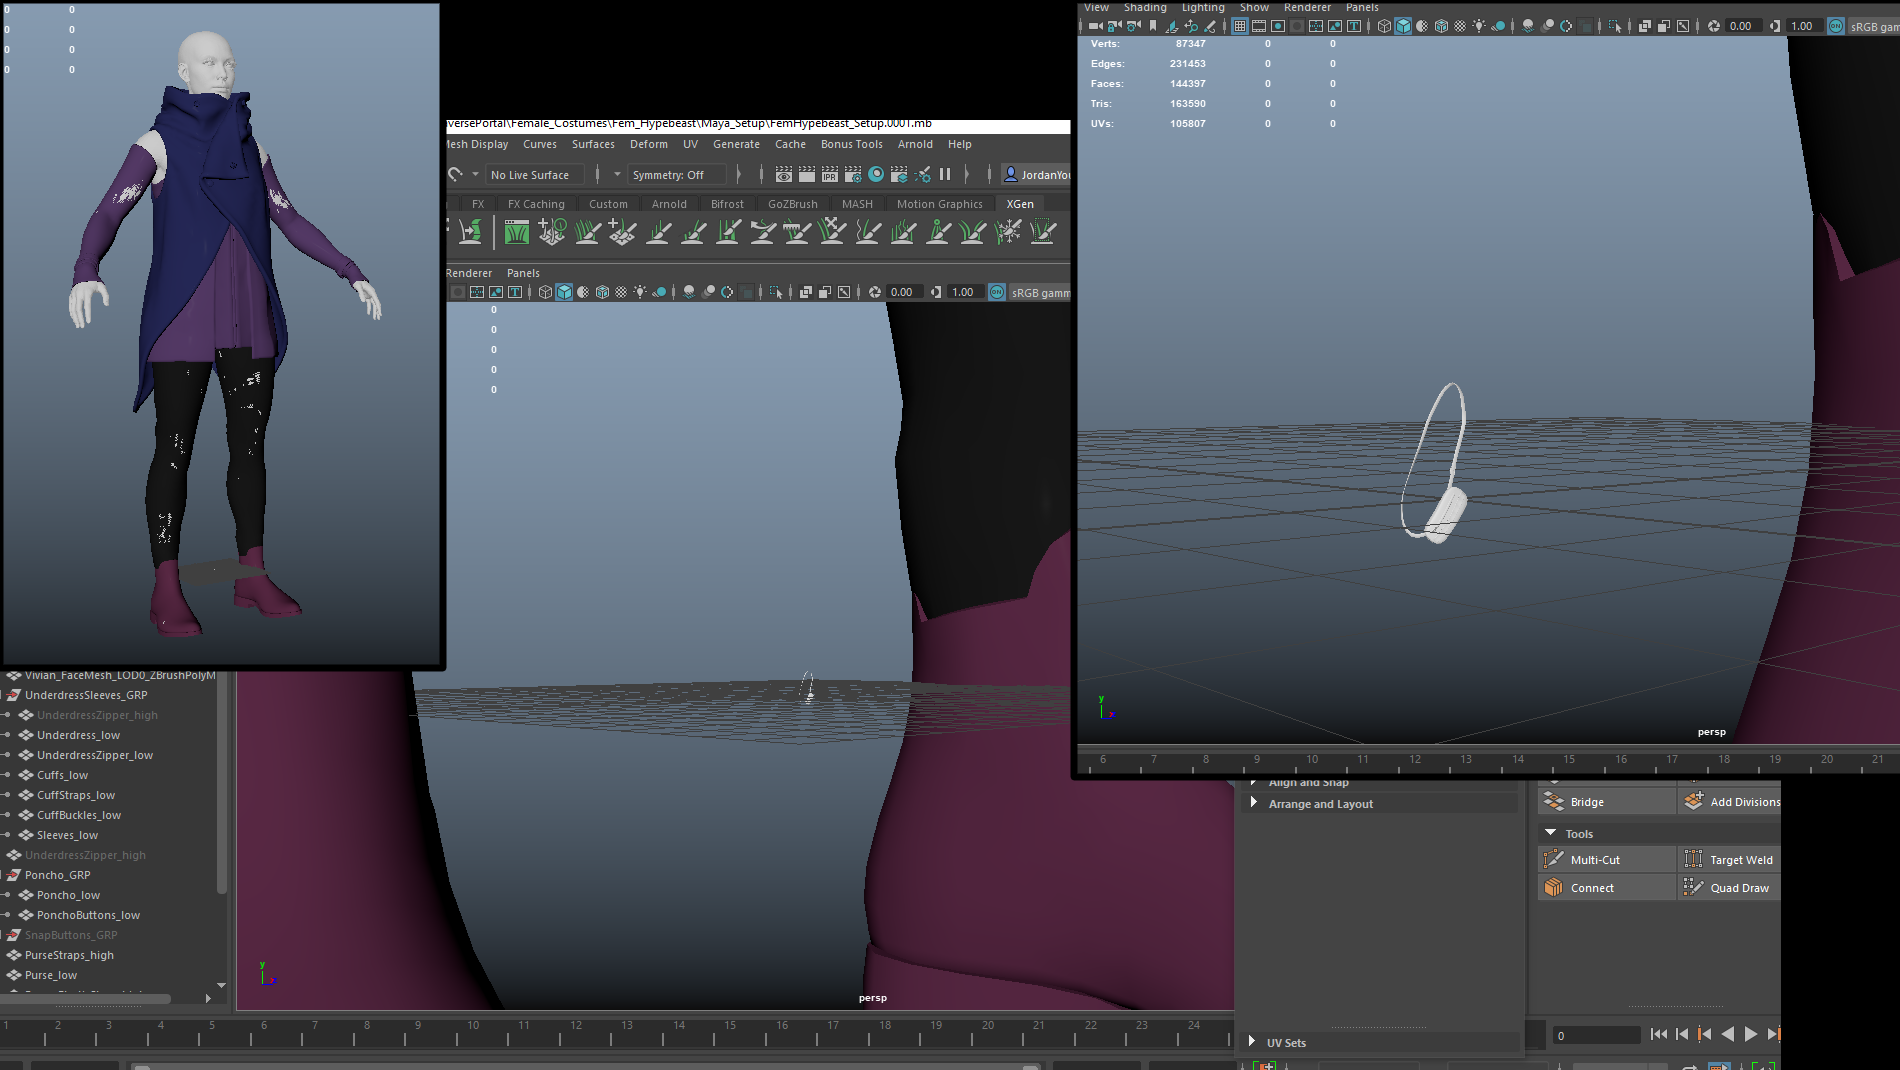This screenshot has width=1900, height=1070.
Task: Open the Deform menu
Action: coord(648,144)
